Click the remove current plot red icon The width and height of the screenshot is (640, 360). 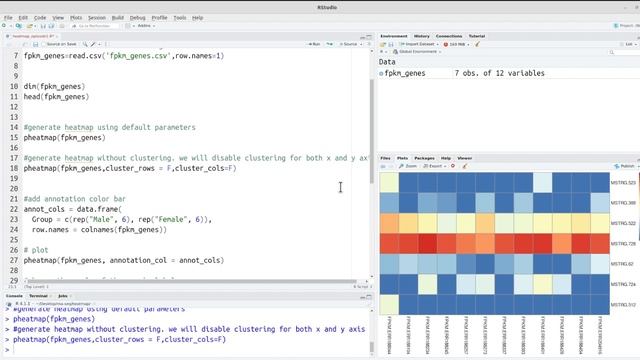pos(453,166)
